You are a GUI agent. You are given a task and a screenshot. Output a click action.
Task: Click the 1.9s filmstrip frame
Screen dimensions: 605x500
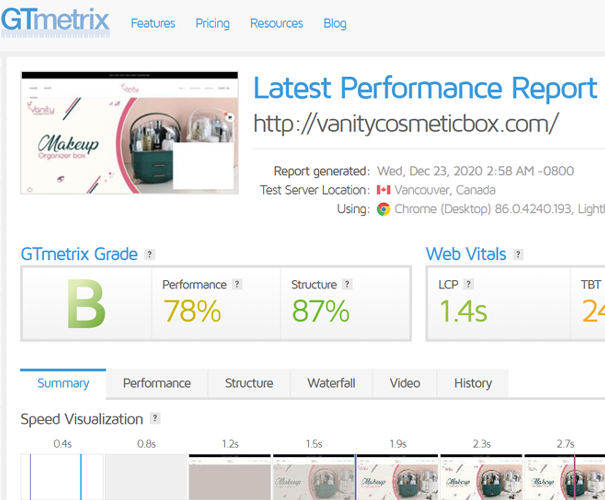point(397,477)
